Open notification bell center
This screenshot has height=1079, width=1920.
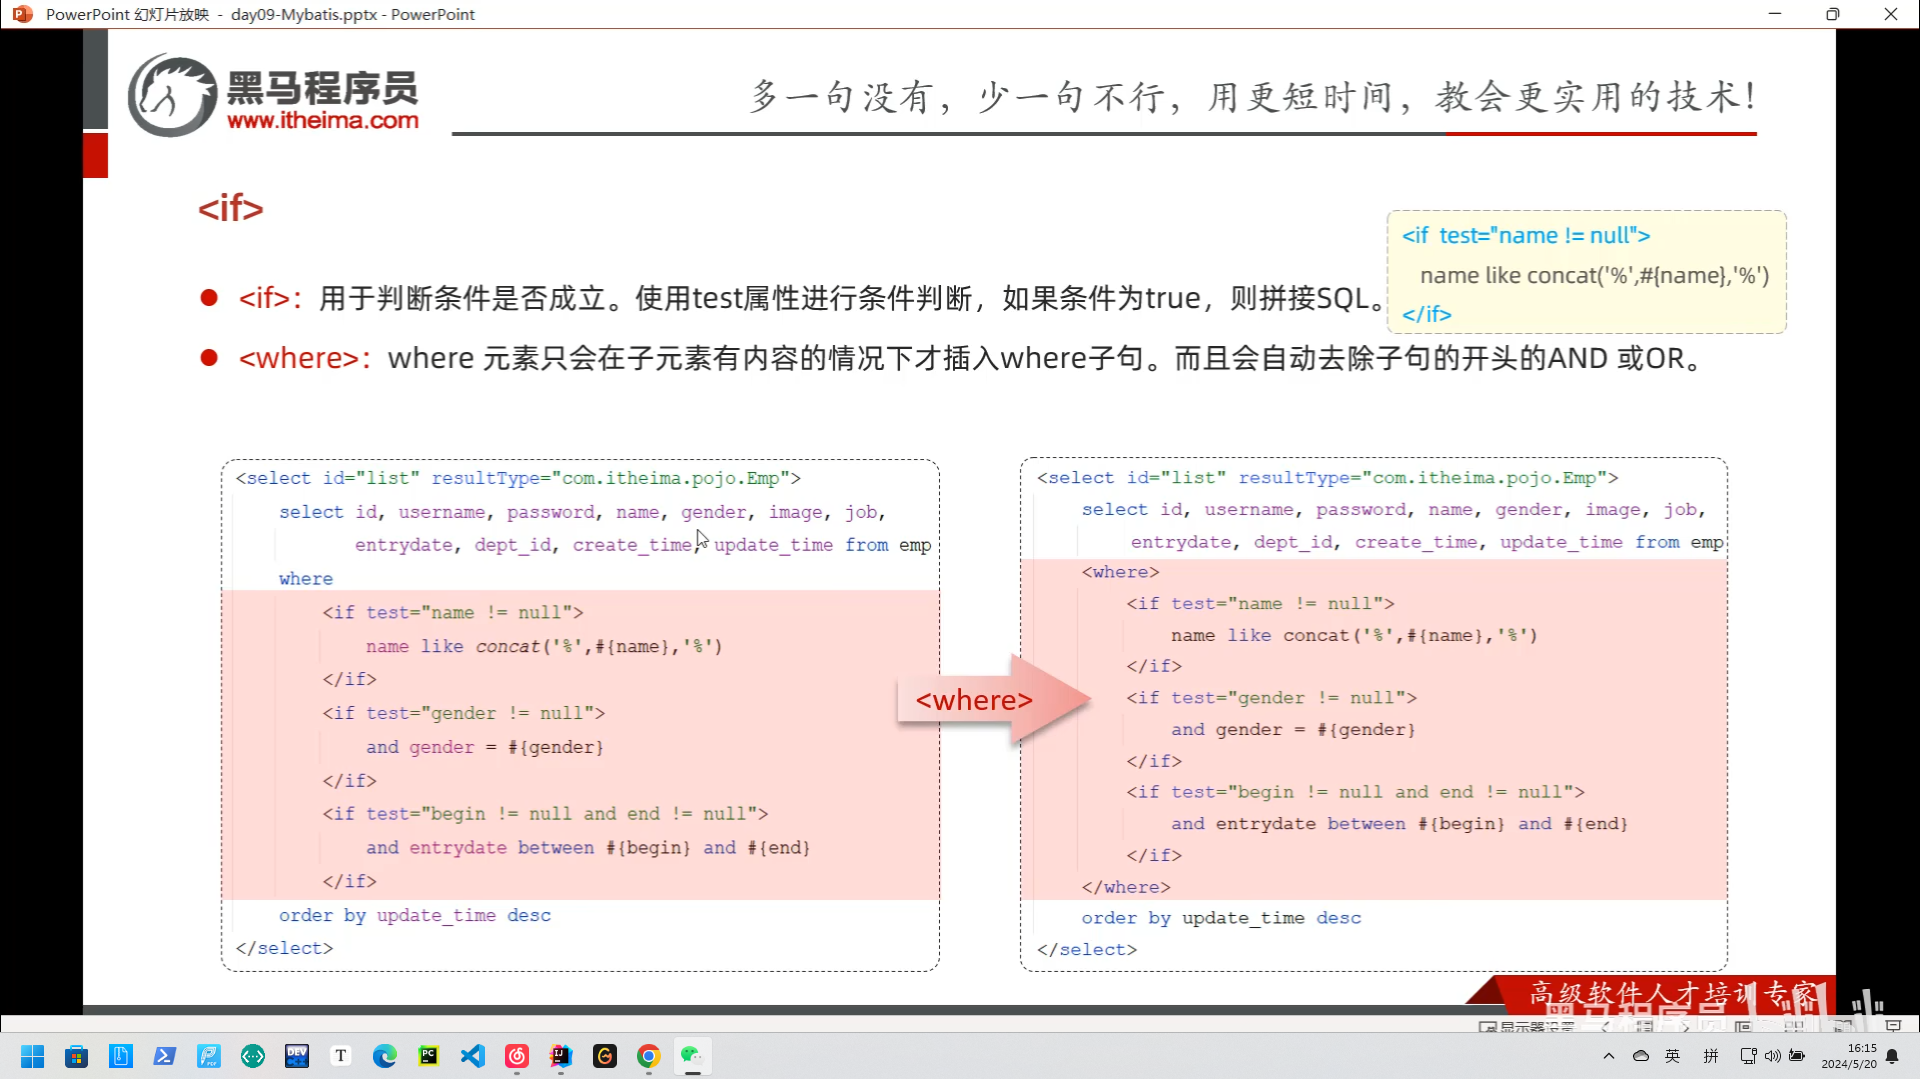[x=1892, y=1056]
